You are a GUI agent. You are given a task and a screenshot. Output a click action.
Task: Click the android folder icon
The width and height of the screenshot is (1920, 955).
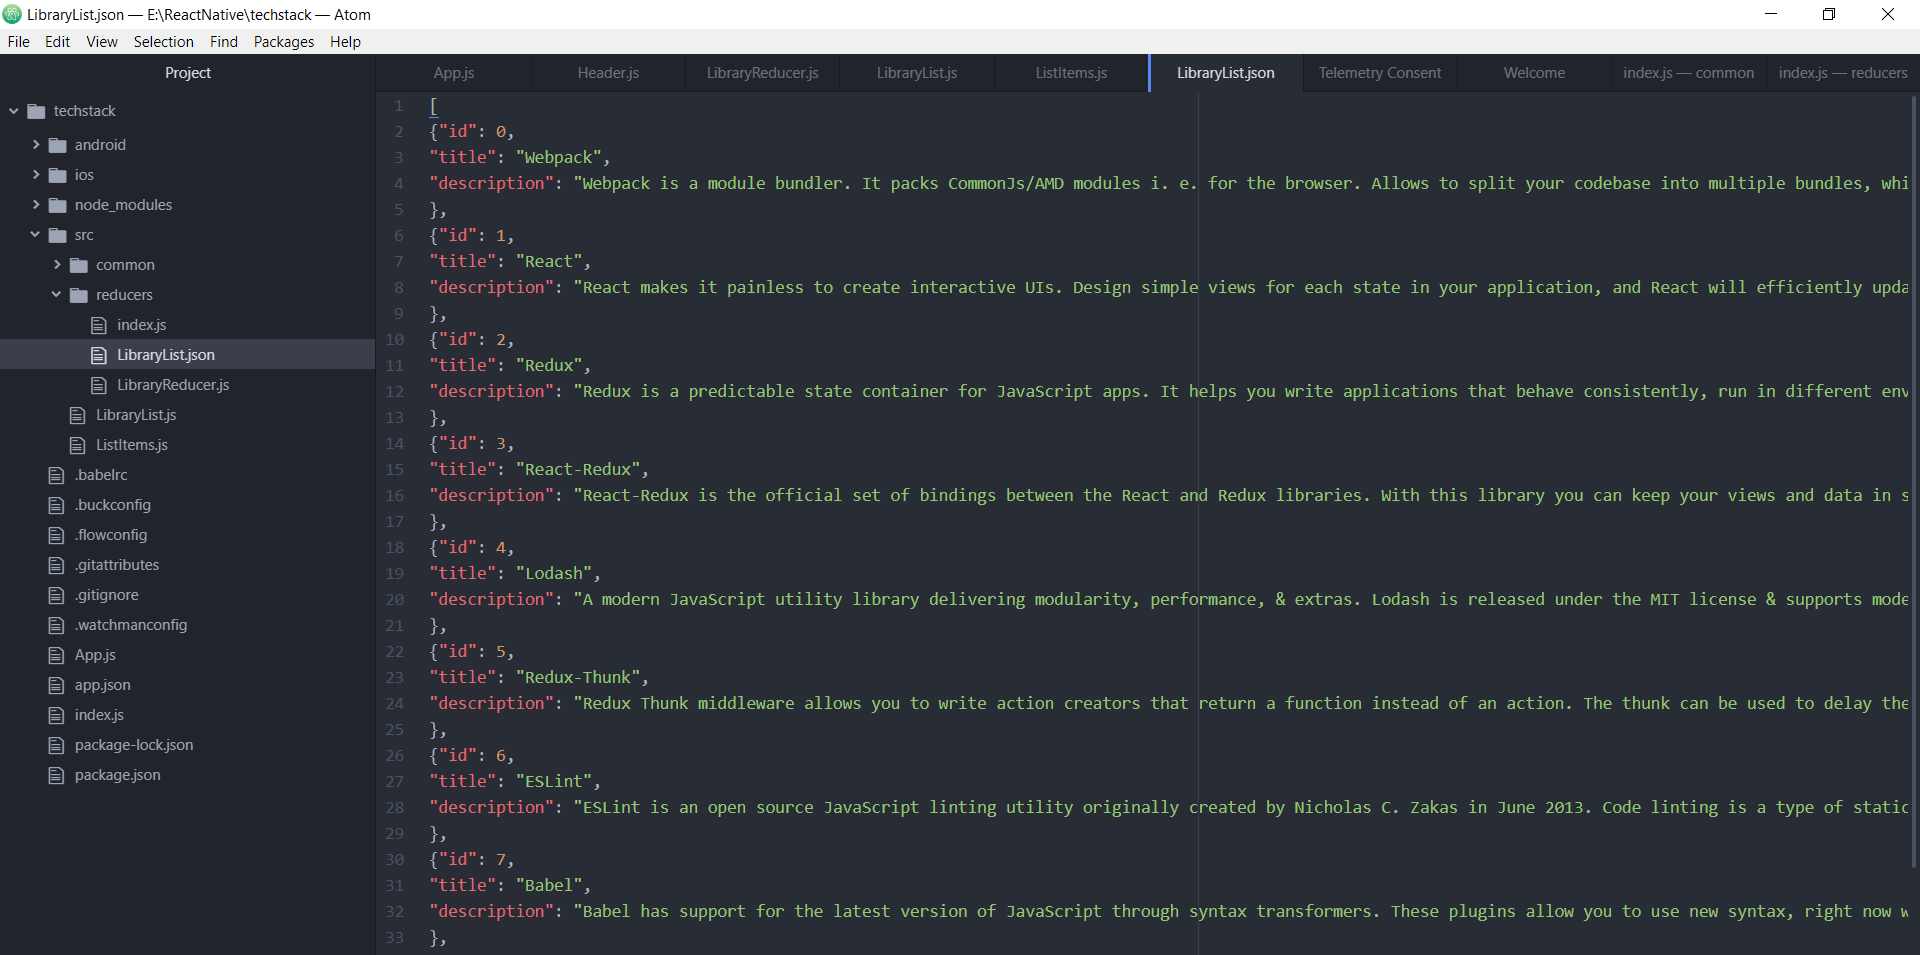(x=58, y=145)
